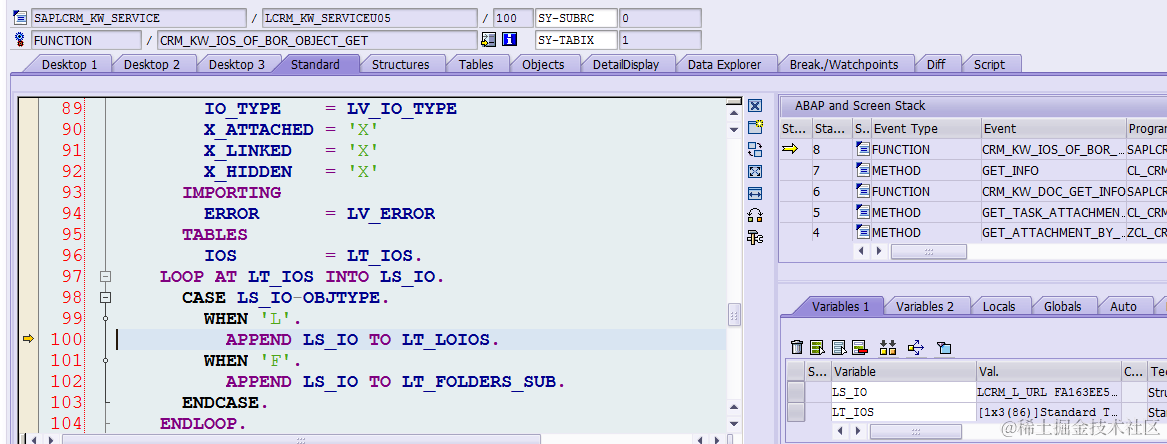Click the navigate-to-source icon after function name
1167x444 pixels.
click(x=489, y=39)
